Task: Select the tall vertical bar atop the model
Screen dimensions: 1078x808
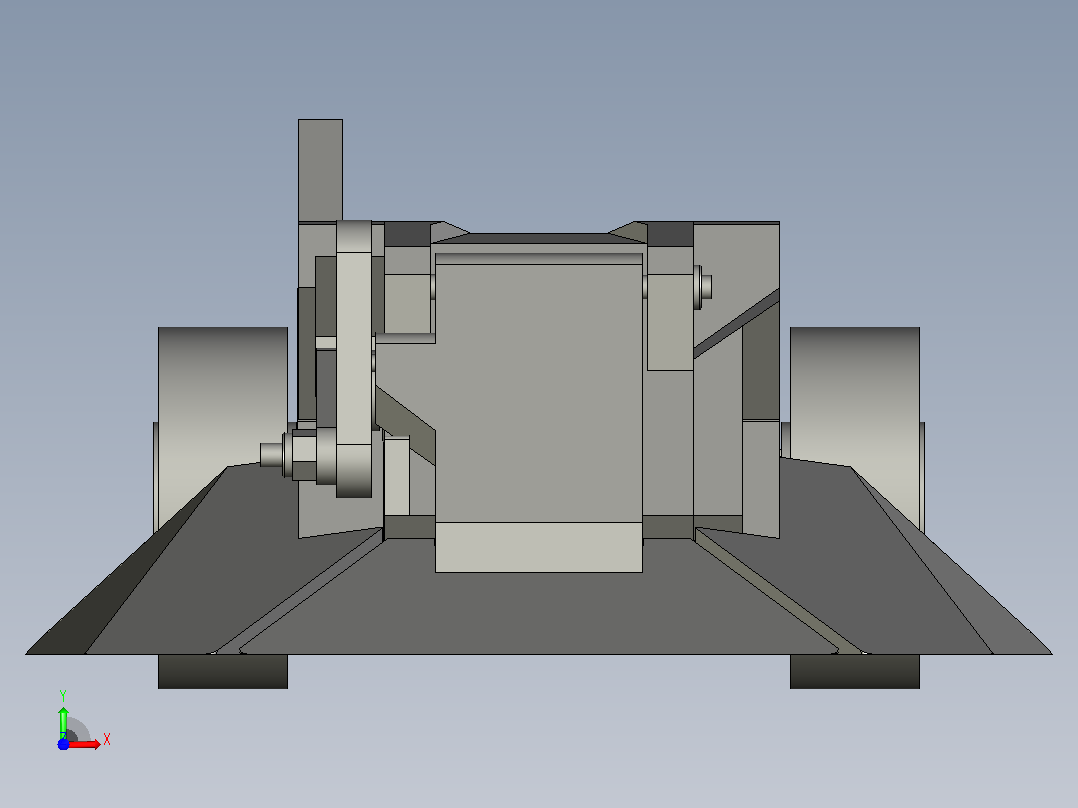Action: coord(320,171)
